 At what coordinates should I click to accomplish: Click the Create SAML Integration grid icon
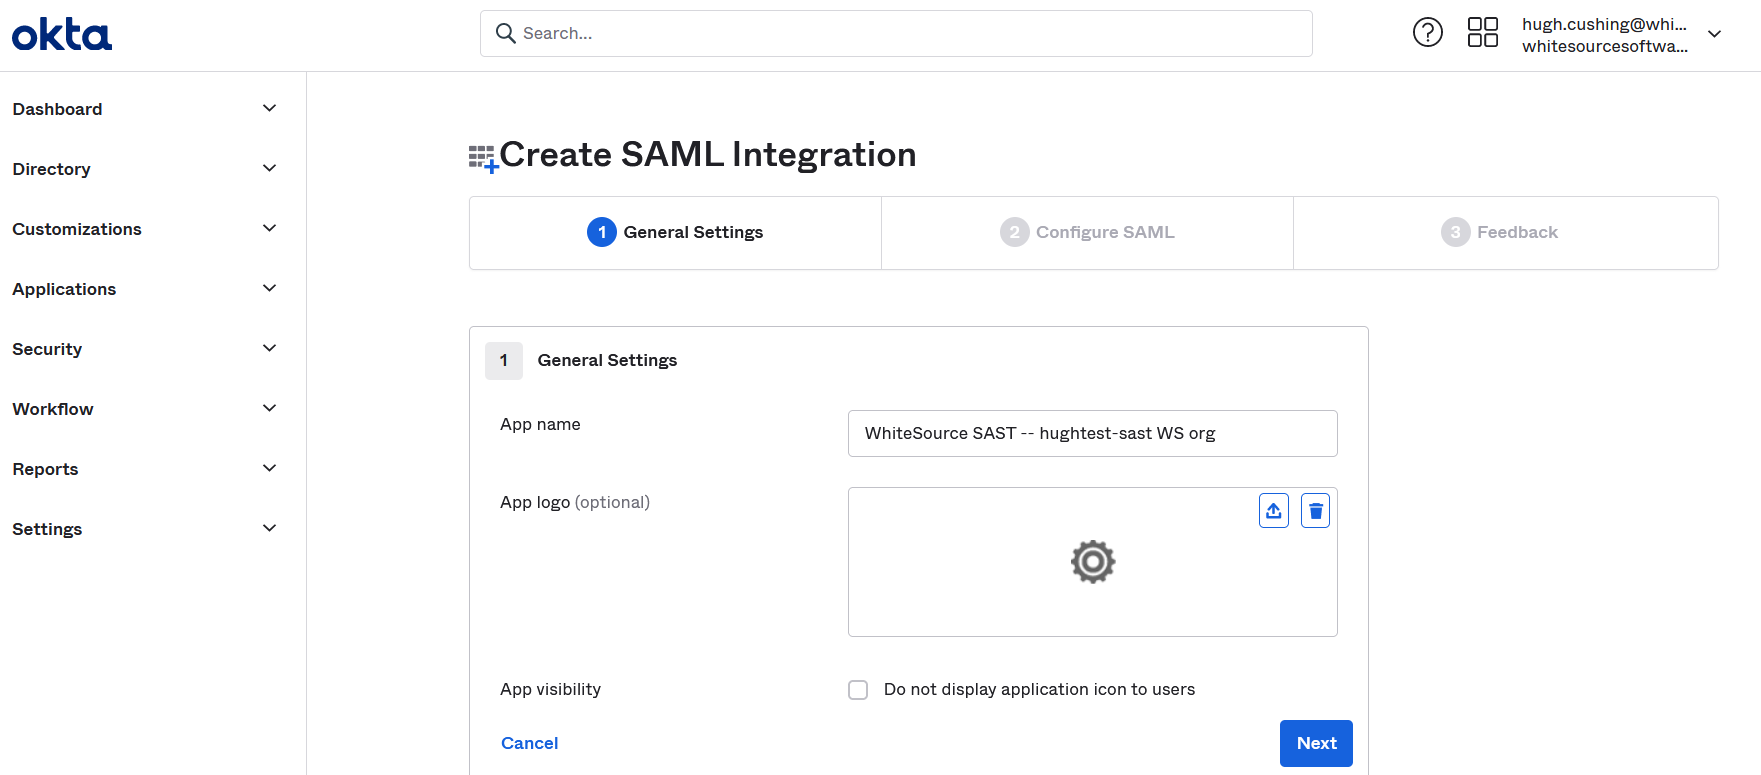pyautogui.click(x=483, y=158)
